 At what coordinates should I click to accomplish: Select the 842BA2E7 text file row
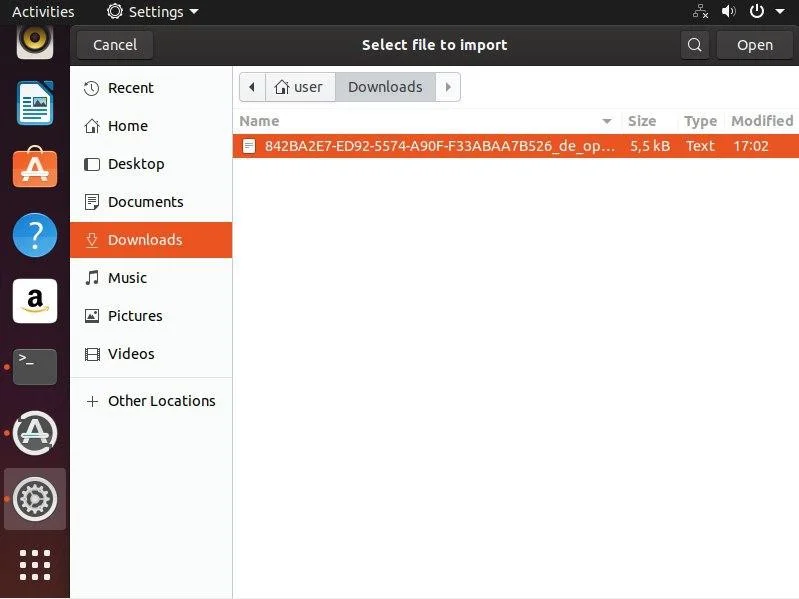click(x=440, y=146)
